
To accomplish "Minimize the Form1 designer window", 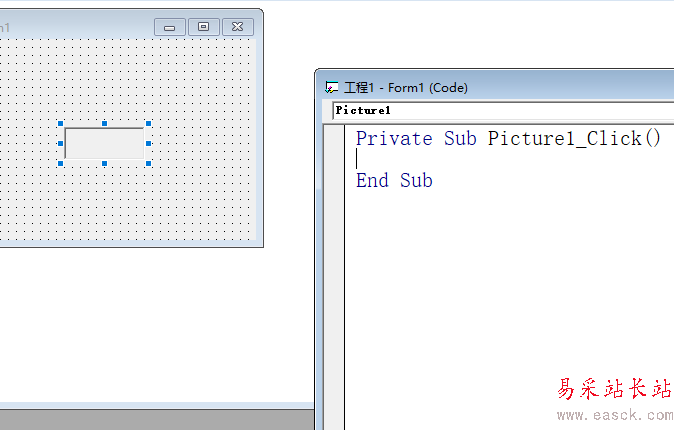I will coord(169,27).
